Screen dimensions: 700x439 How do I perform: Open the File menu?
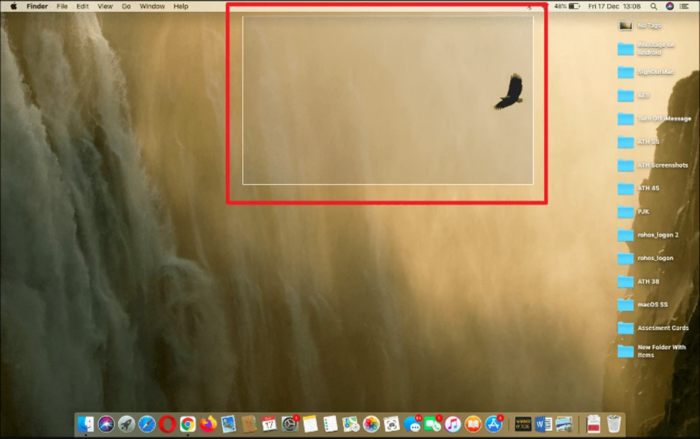62,6
